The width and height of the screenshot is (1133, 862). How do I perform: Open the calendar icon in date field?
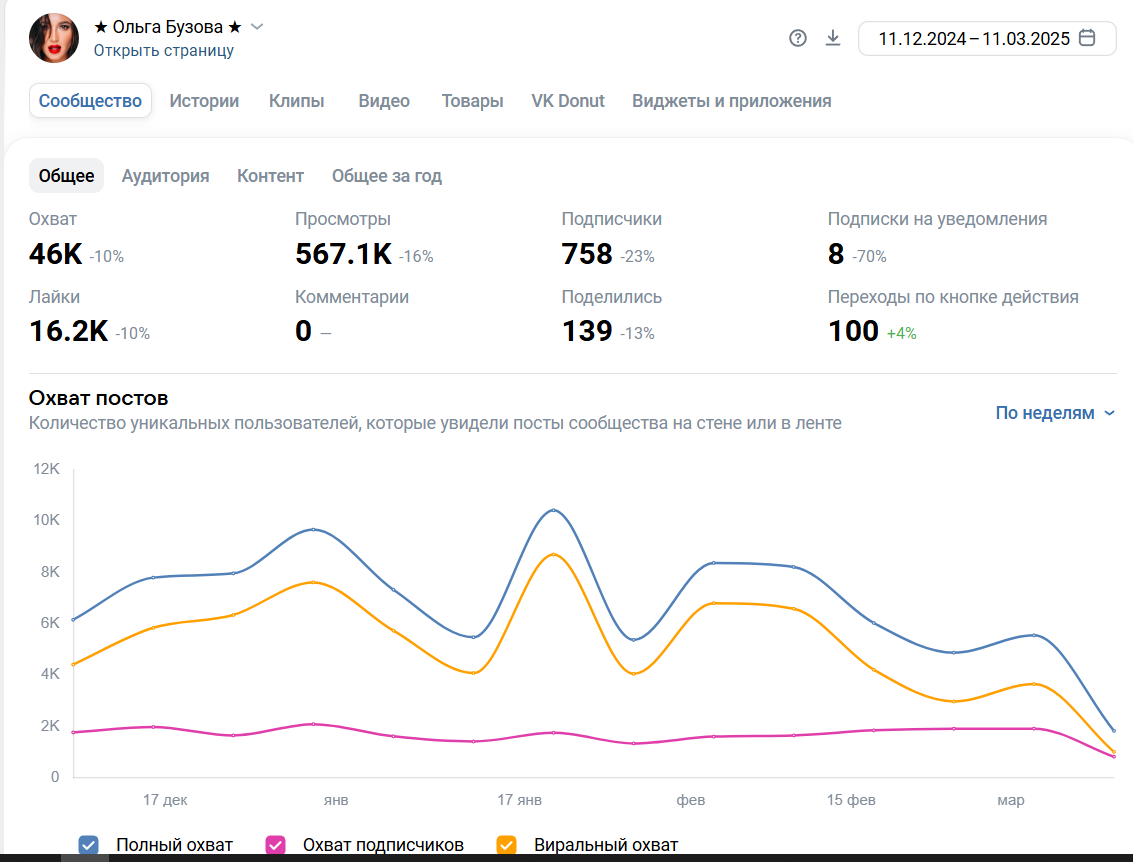1087,38
